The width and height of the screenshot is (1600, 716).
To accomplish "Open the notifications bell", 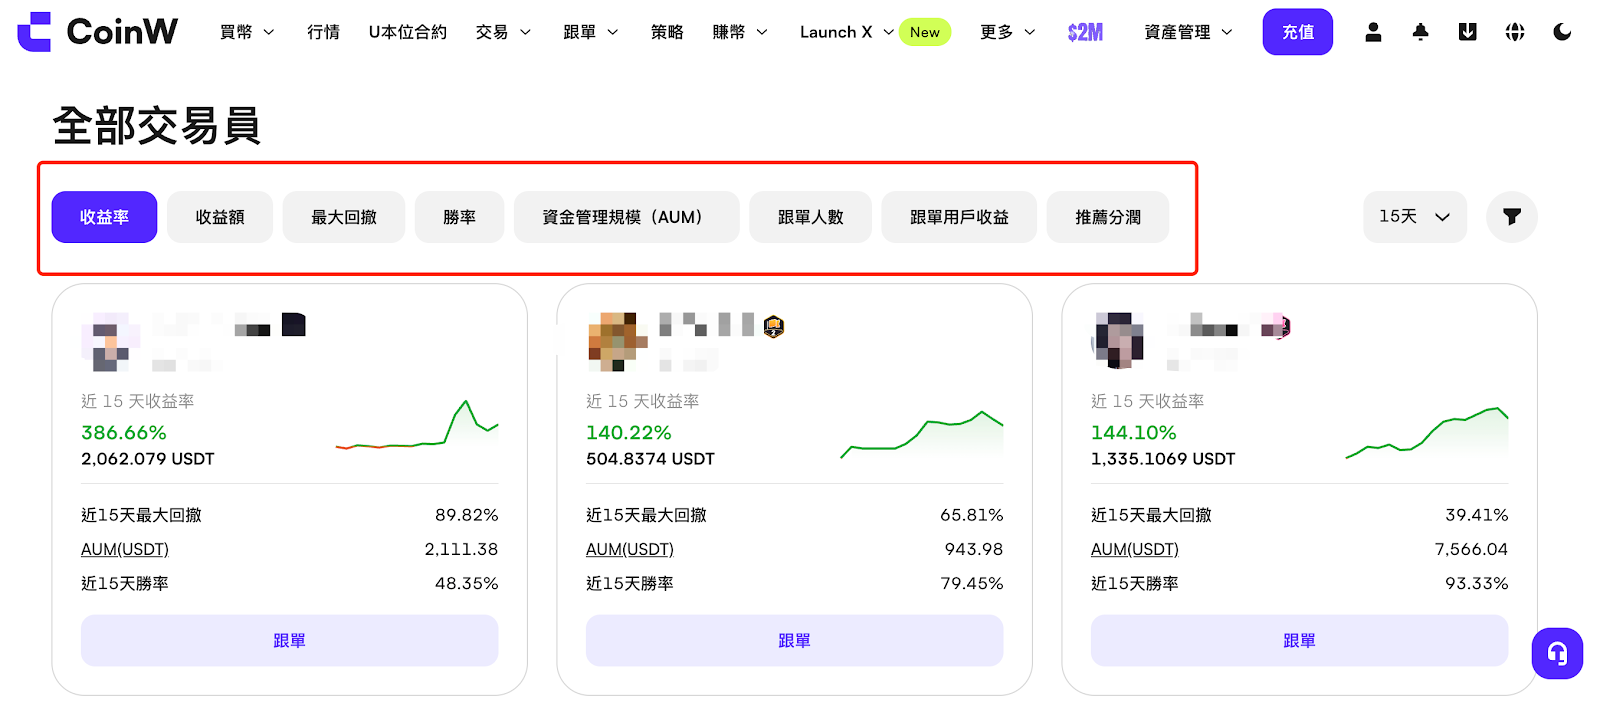I will [x=1420, y=32].
